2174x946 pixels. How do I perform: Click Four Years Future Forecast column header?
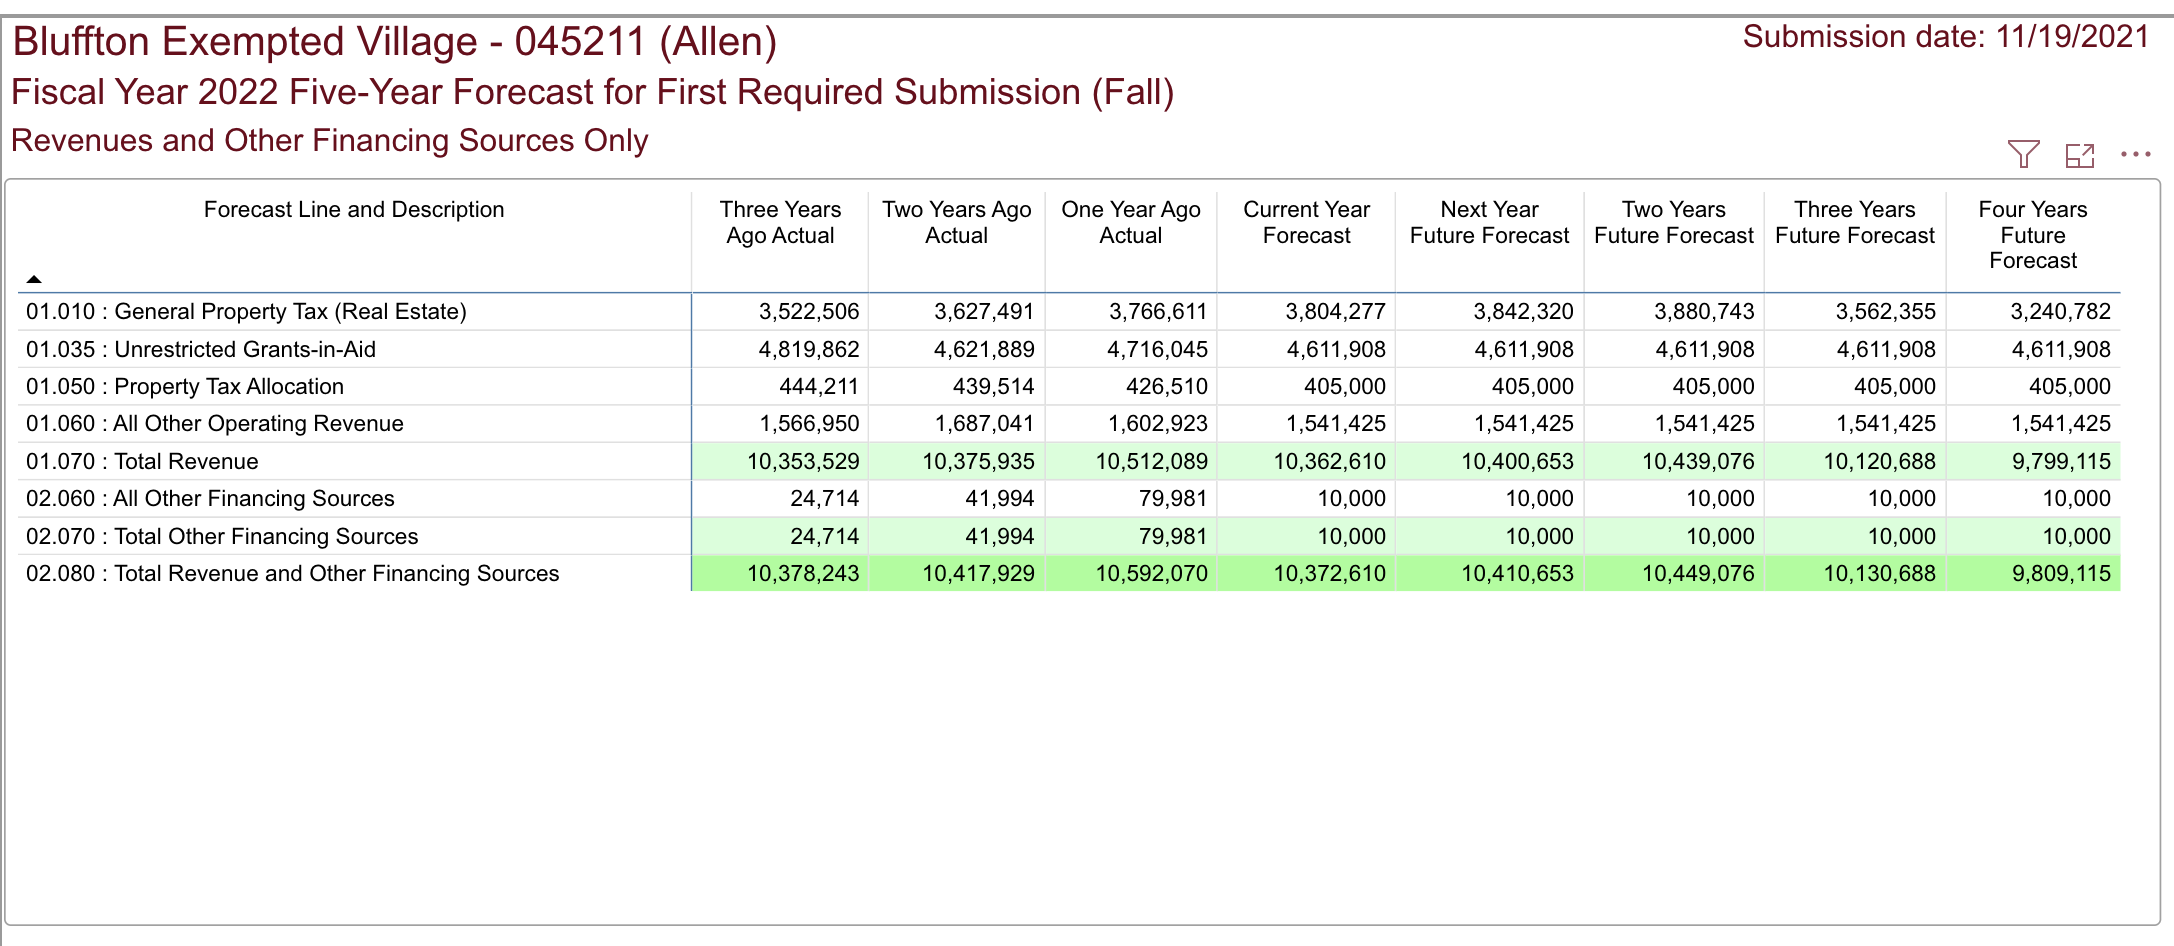[x=2033, y=235]
